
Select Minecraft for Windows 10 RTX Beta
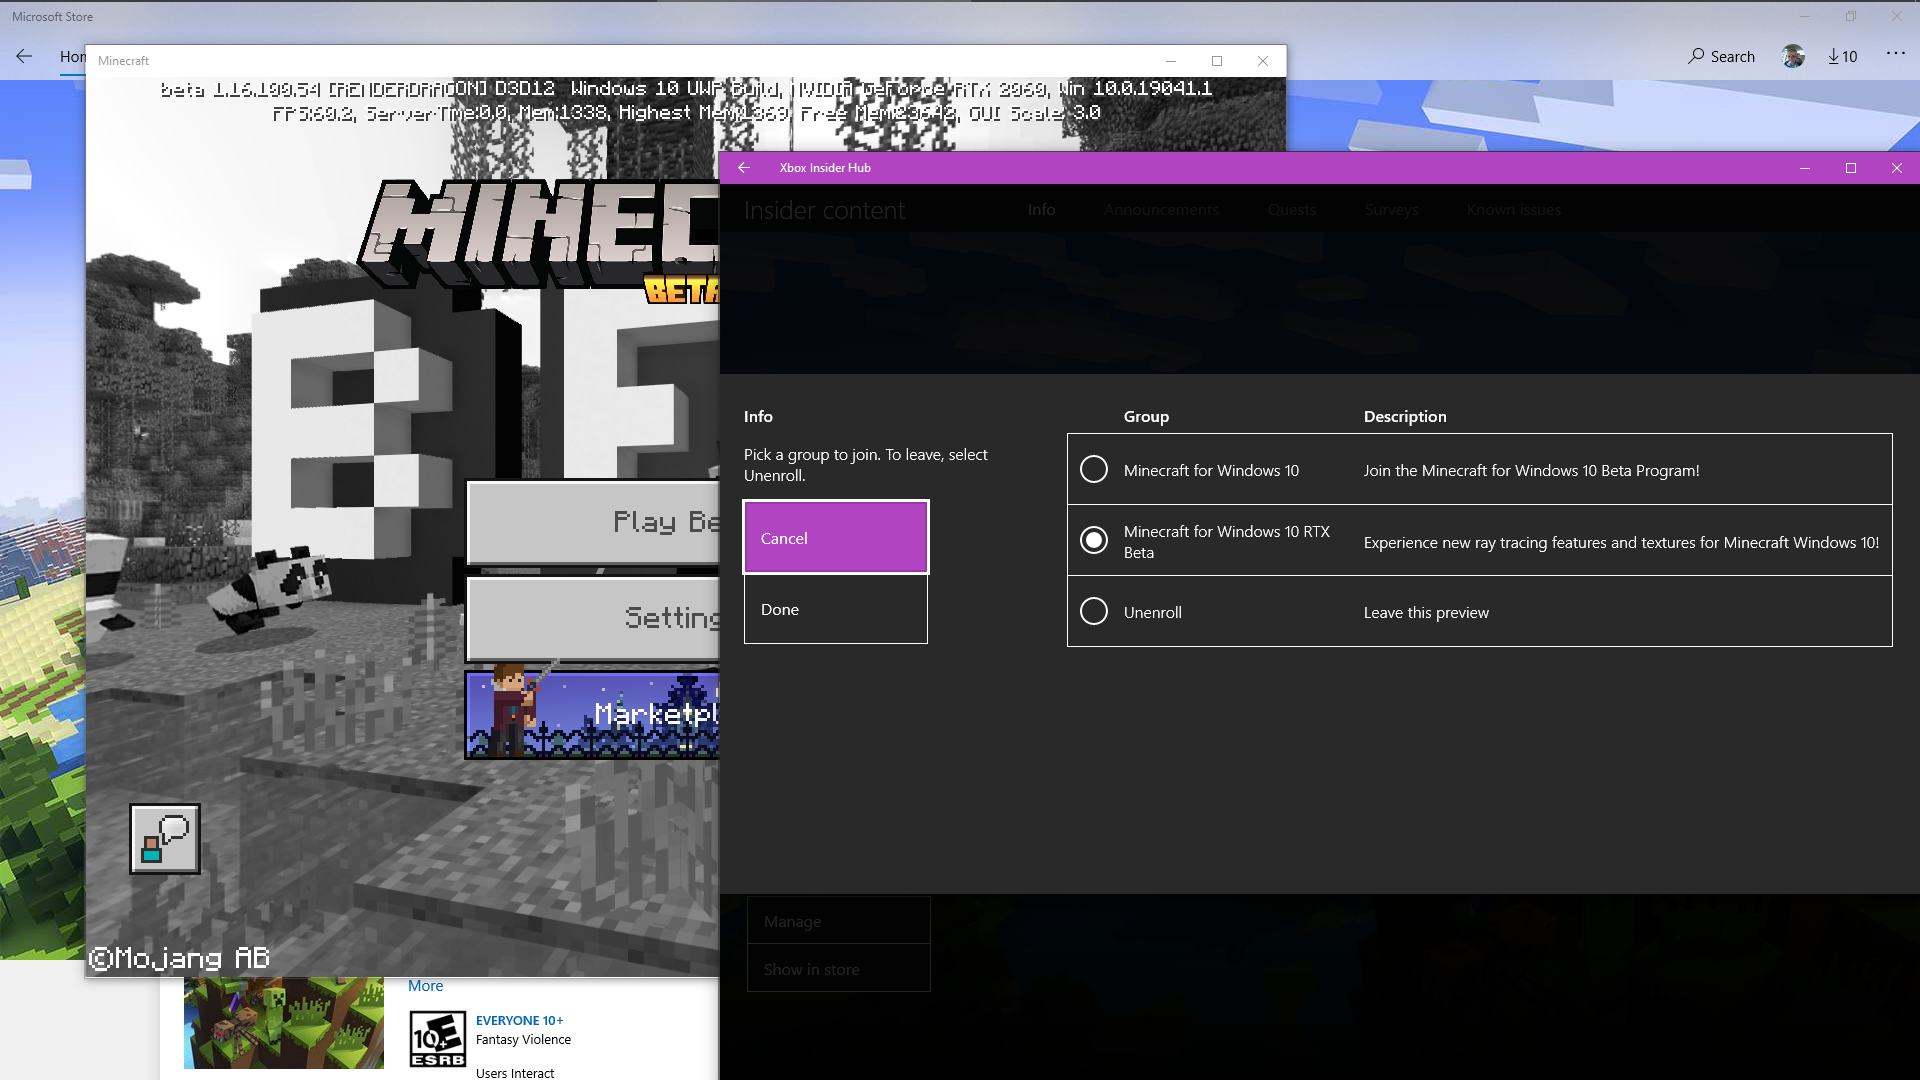click(1094, 541)
